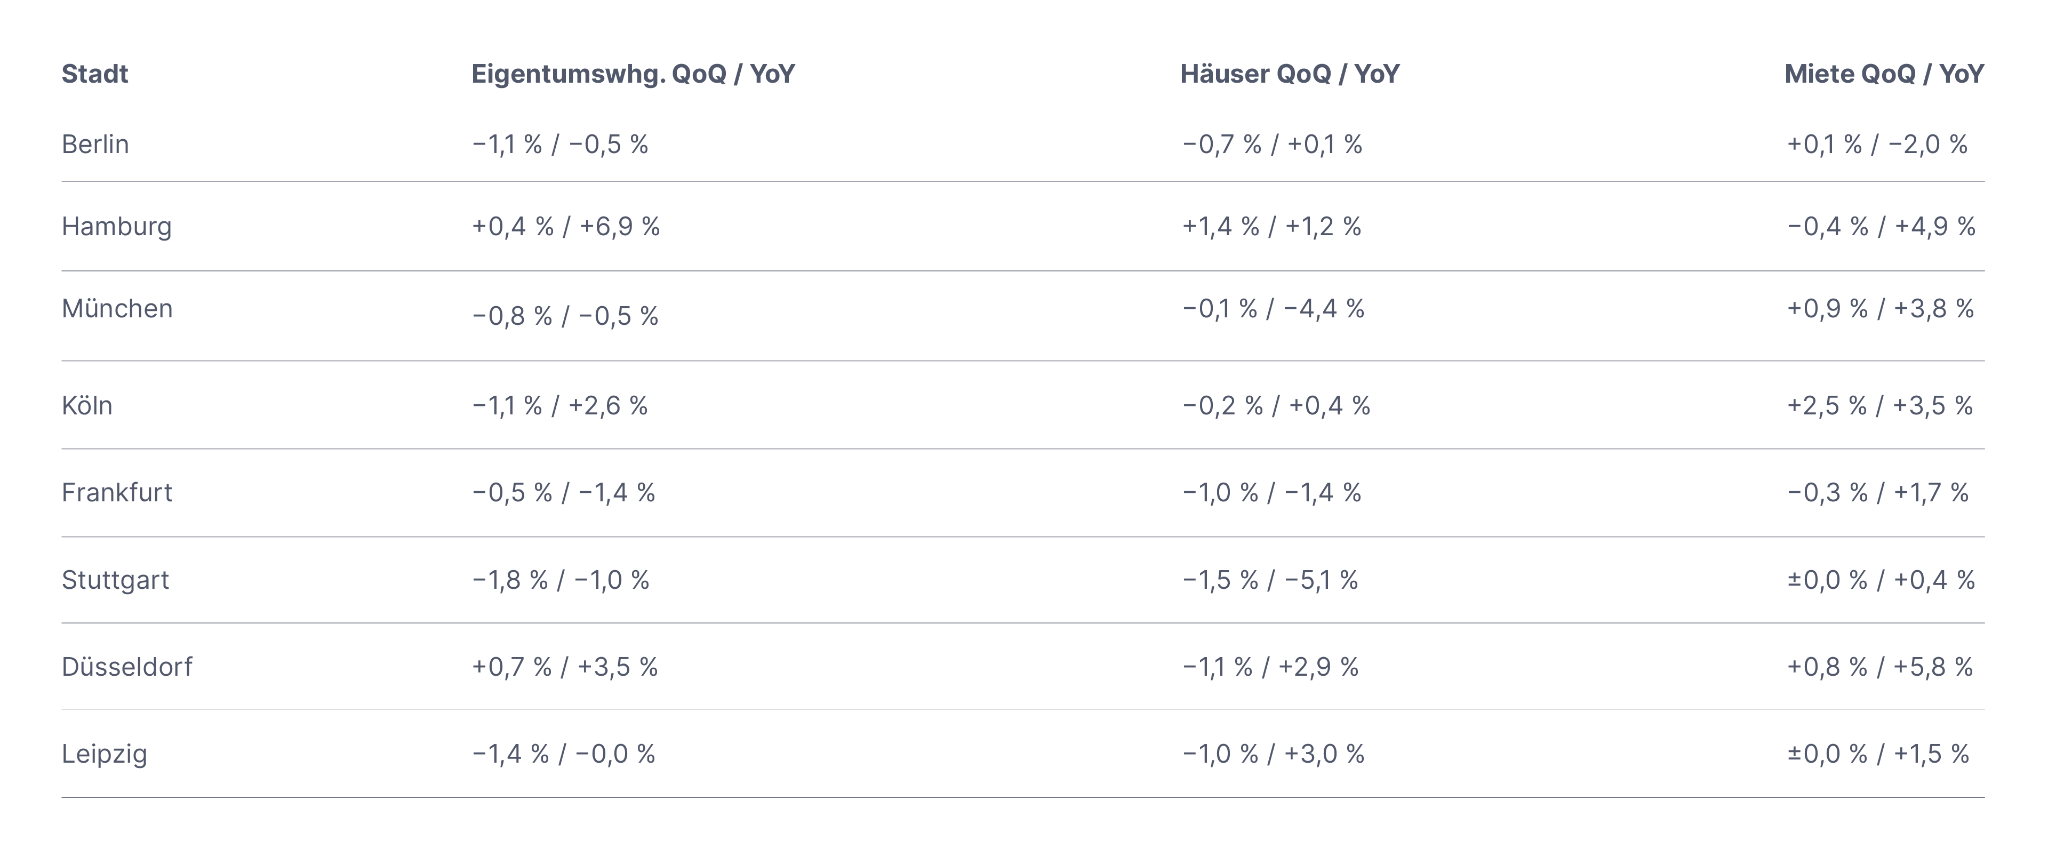
Task: Select Leipzig's apartment value −1,4 % / −0,0 %
Action: [x=564, y=754]
